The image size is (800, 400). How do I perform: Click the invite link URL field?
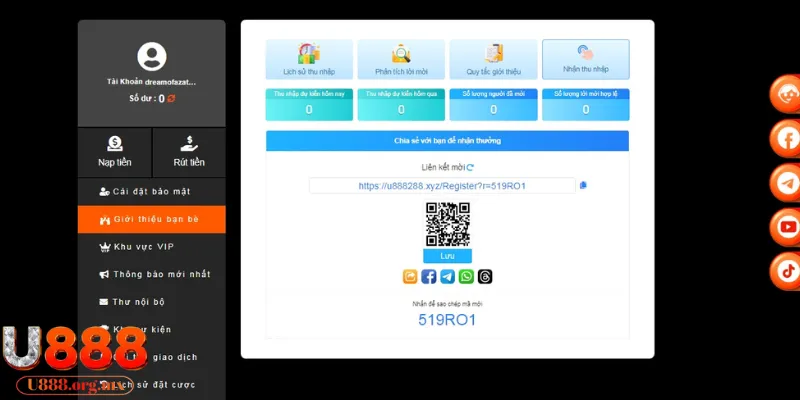click(442, 185)
